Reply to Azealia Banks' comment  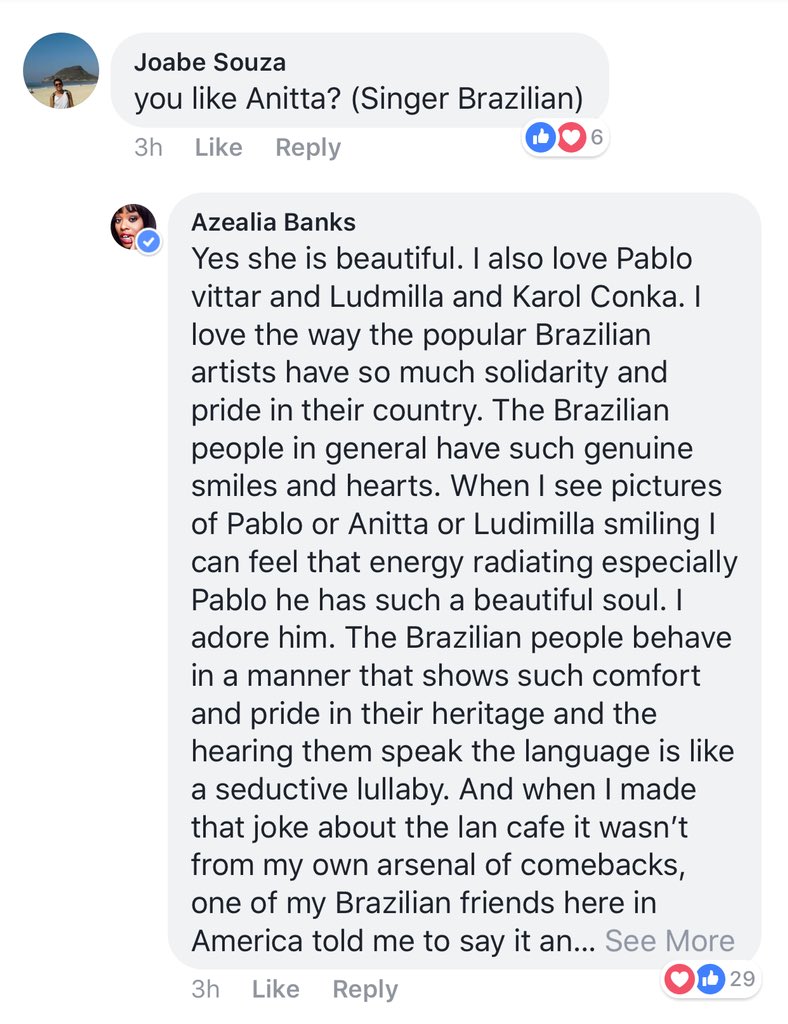(365, 989)
